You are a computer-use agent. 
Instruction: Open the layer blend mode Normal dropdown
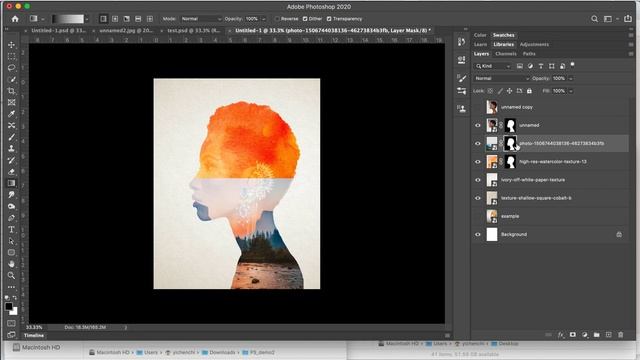(x=502, y=78)
